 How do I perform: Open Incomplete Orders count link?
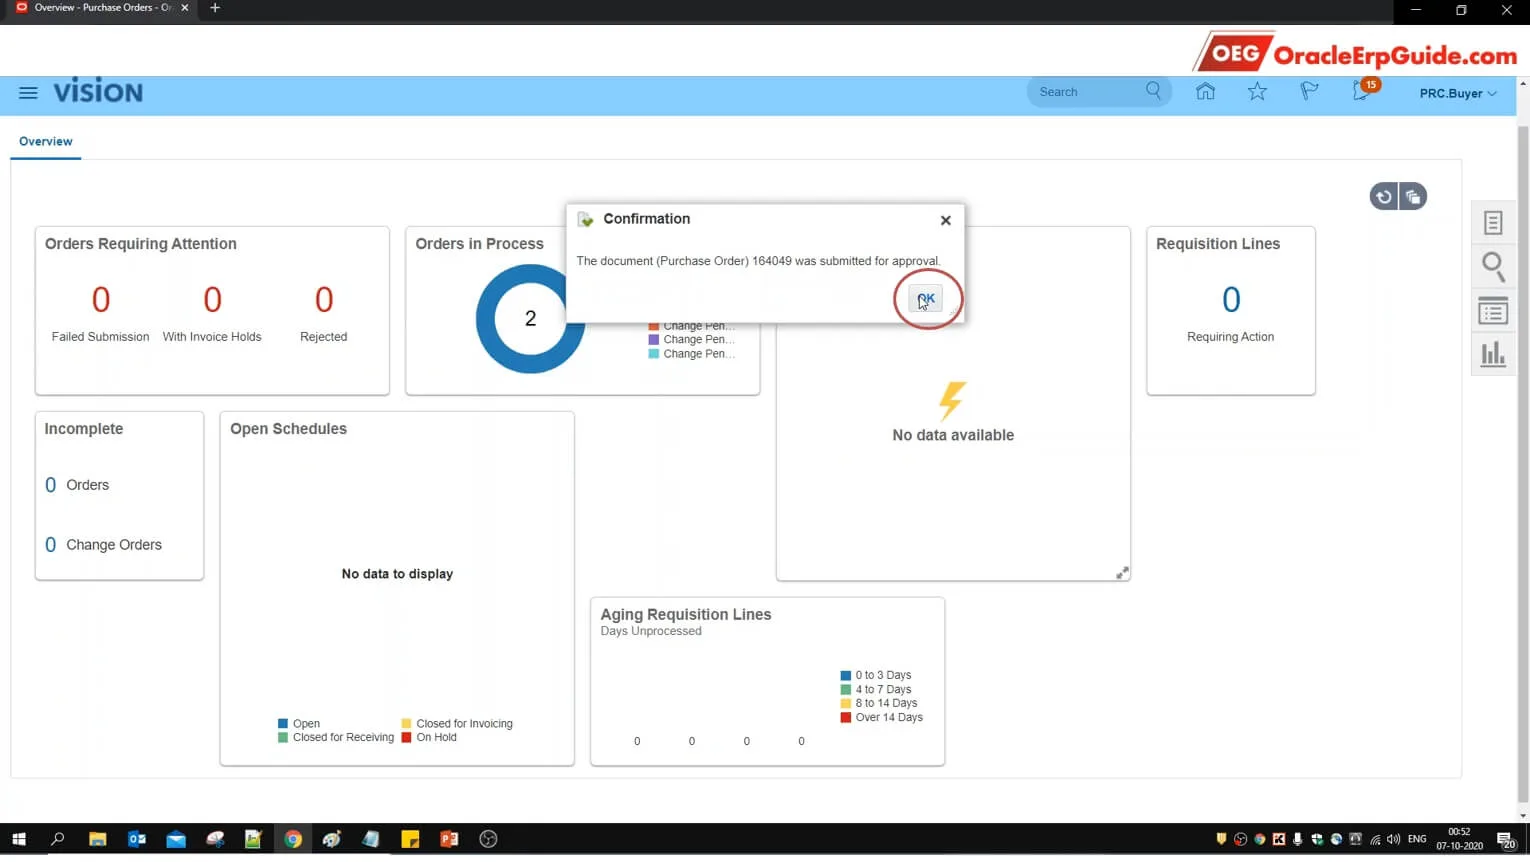[51, 485]
